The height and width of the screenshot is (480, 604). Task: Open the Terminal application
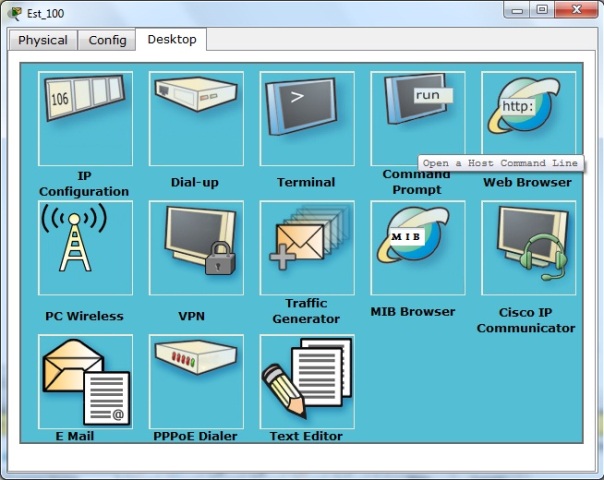(x=307, y=118)
